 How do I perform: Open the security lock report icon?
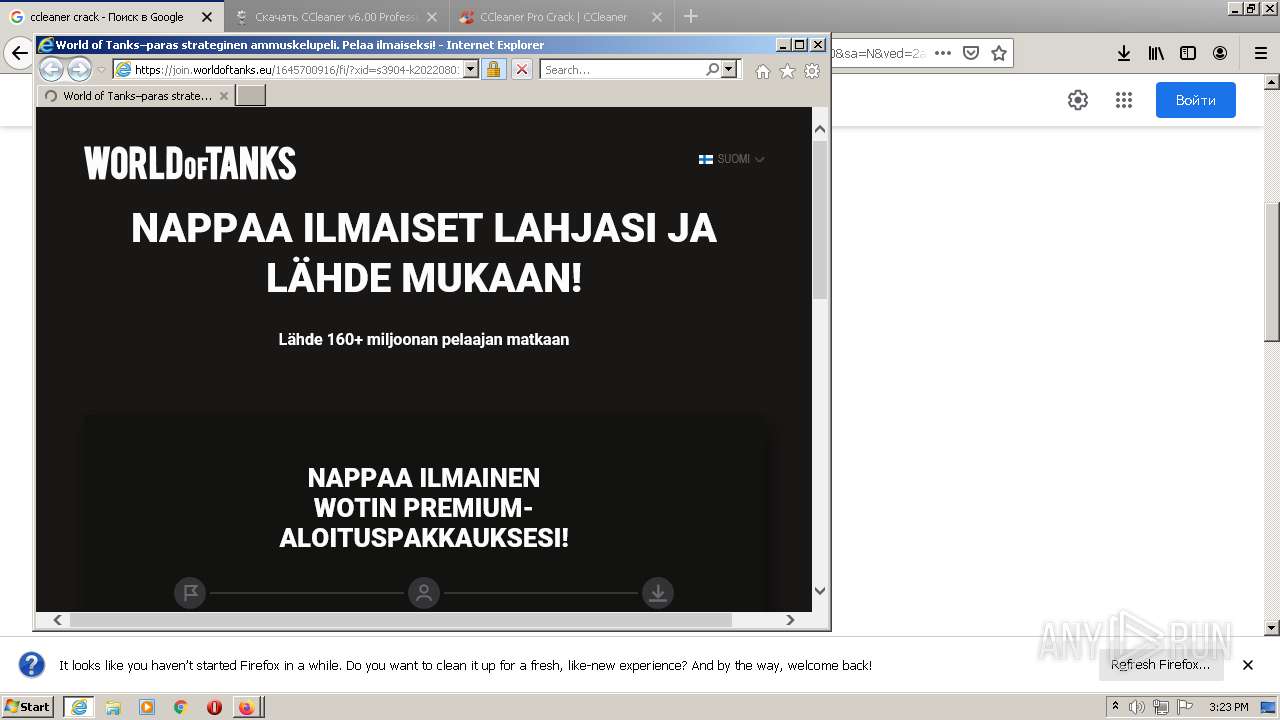pos(493,69)
